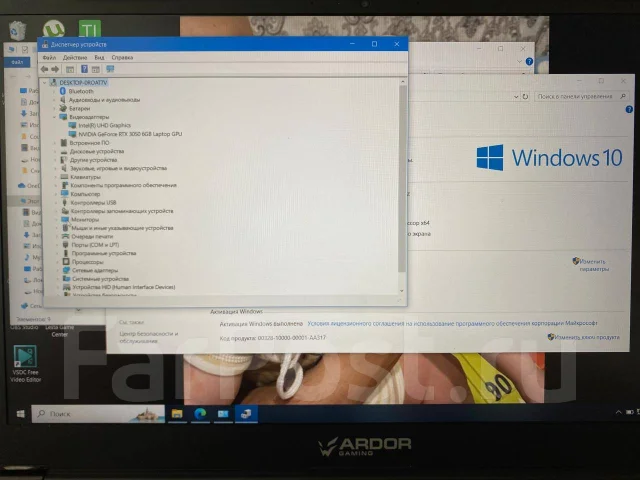Click the Клавиатуры keyboard category icon

click(64, 177)
